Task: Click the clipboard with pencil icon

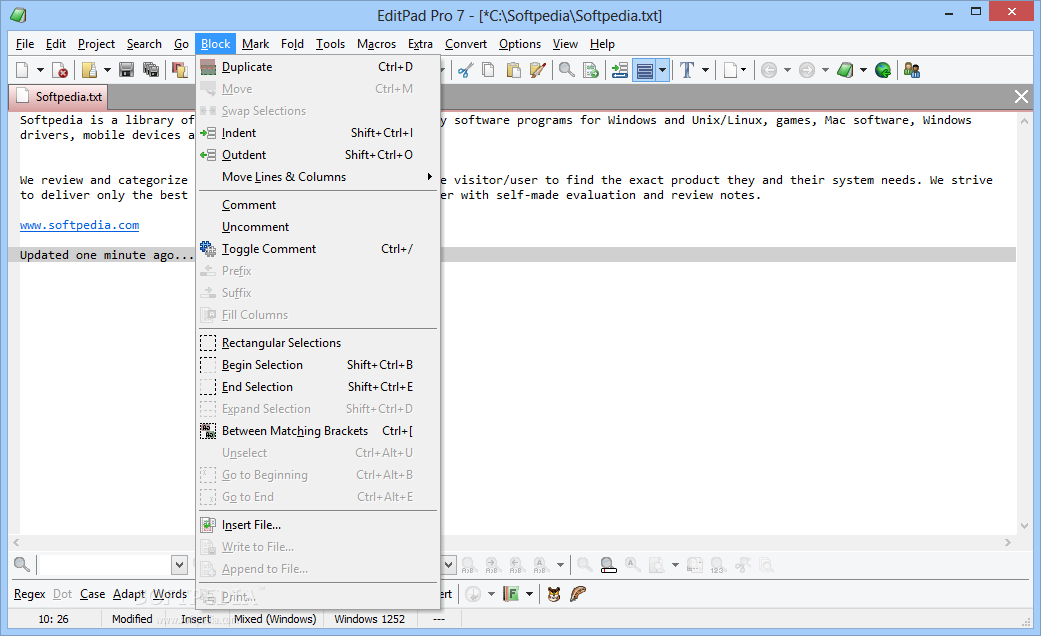Action: [x=537, y=70]
